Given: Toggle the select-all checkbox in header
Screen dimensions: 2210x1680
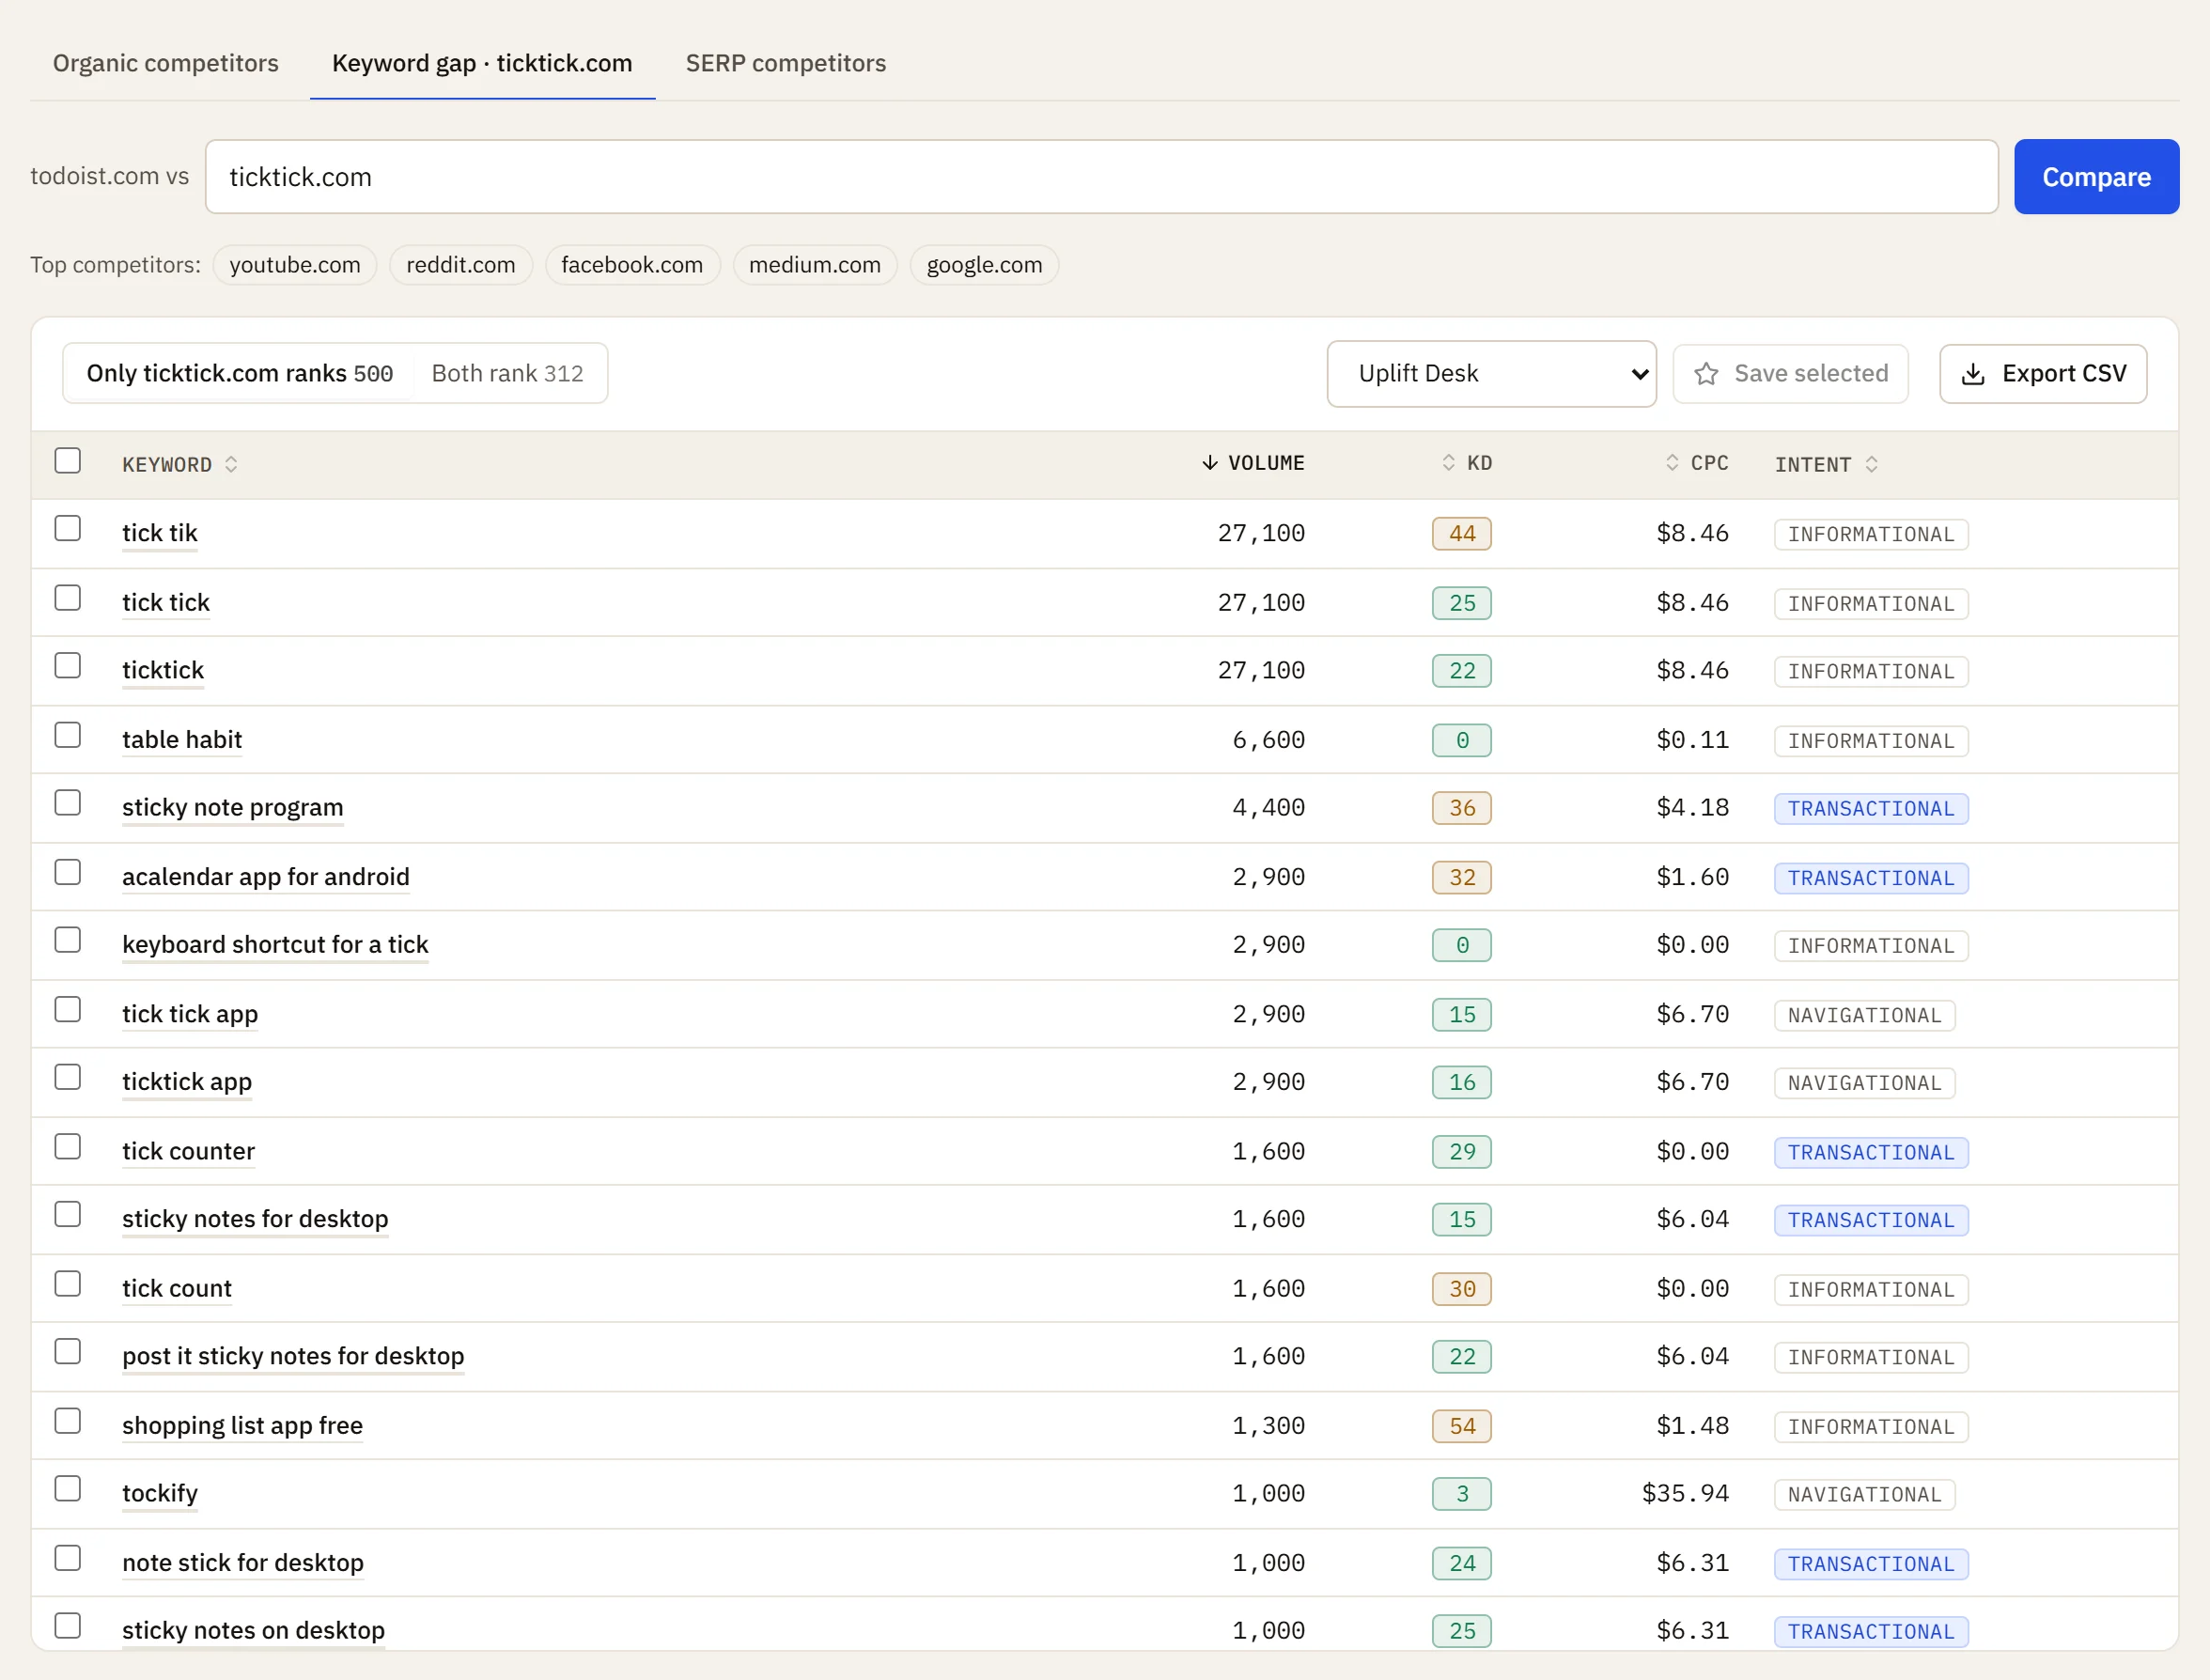Looking at the screenshot, I should pyautogui.click(x=68, y=461).
